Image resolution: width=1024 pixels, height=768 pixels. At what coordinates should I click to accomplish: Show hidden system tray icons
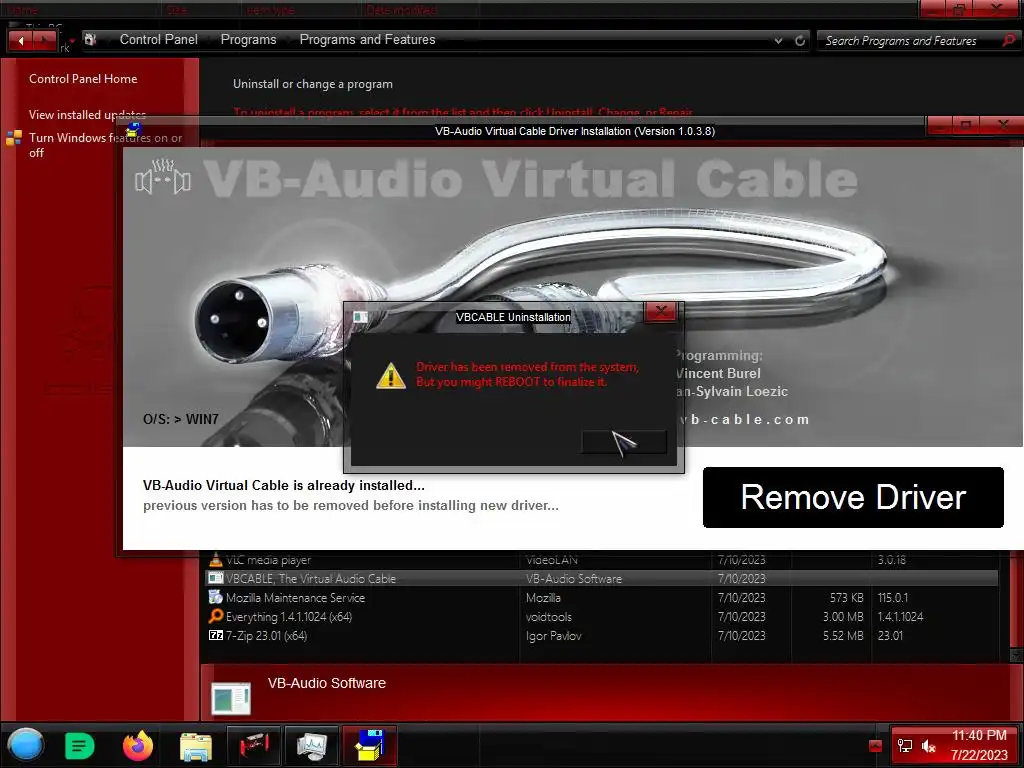click(x=876, y=746)
